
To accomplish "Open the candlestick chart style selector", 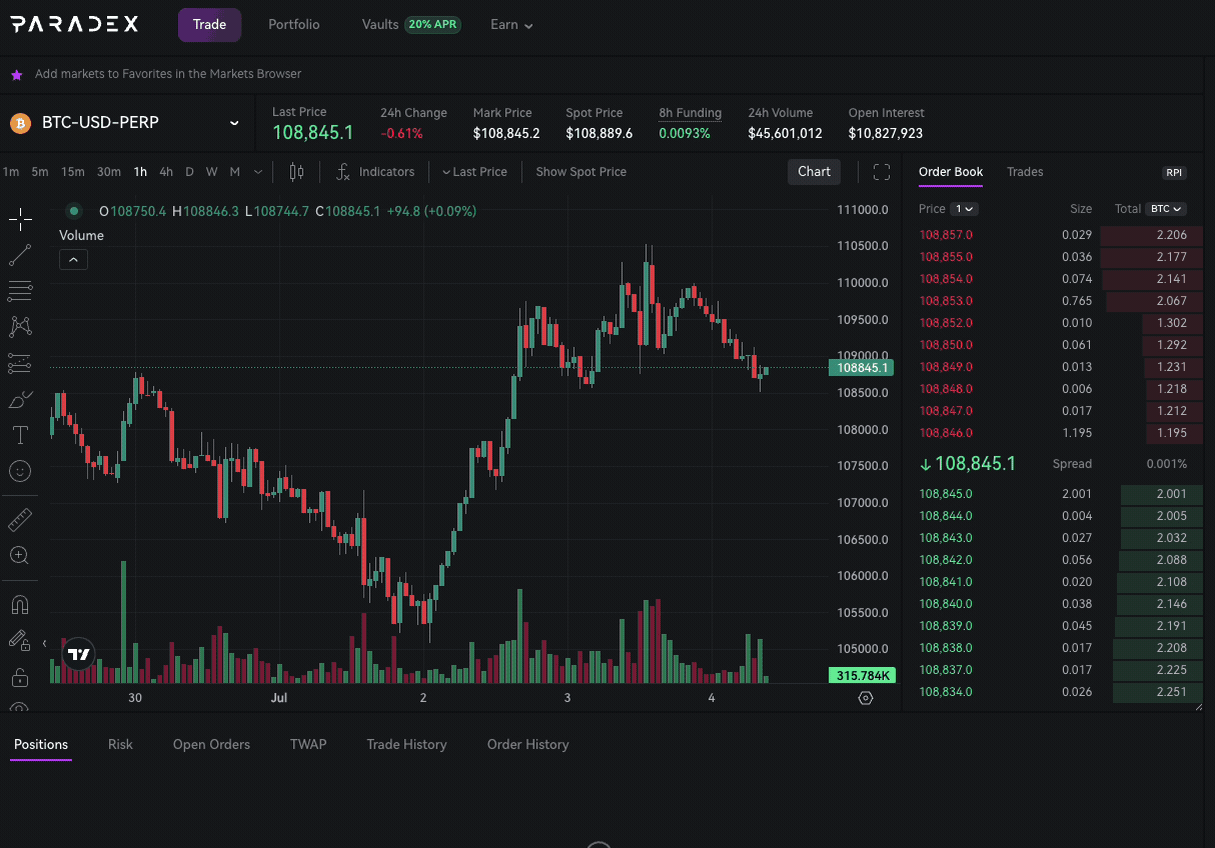I will tap(296, 172).
